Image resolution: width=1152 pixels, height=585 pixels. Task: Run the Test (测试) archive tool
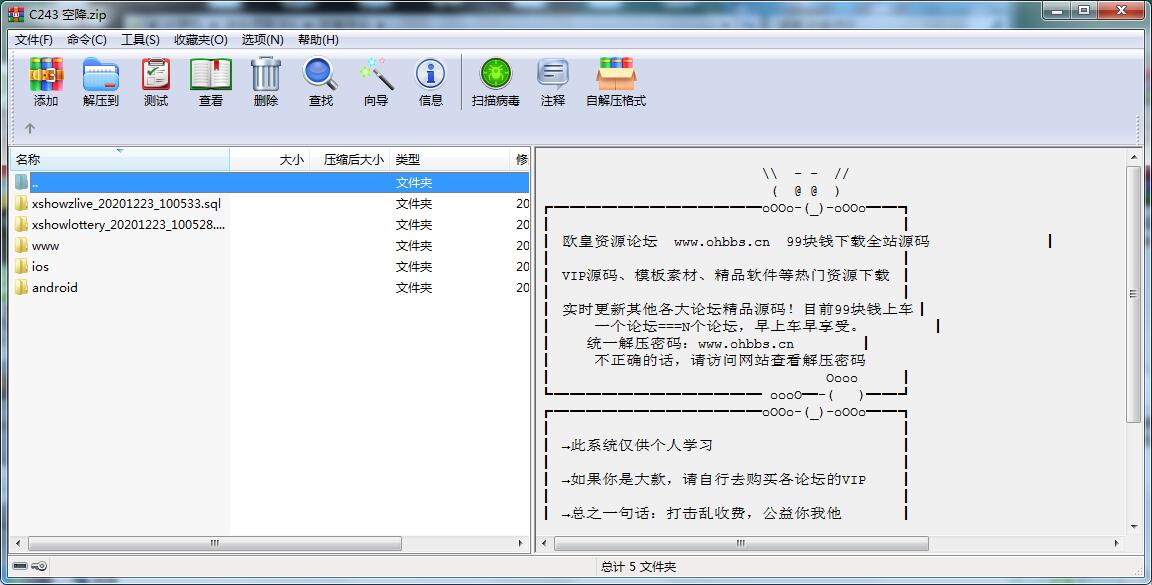click(x=156, y=82)
